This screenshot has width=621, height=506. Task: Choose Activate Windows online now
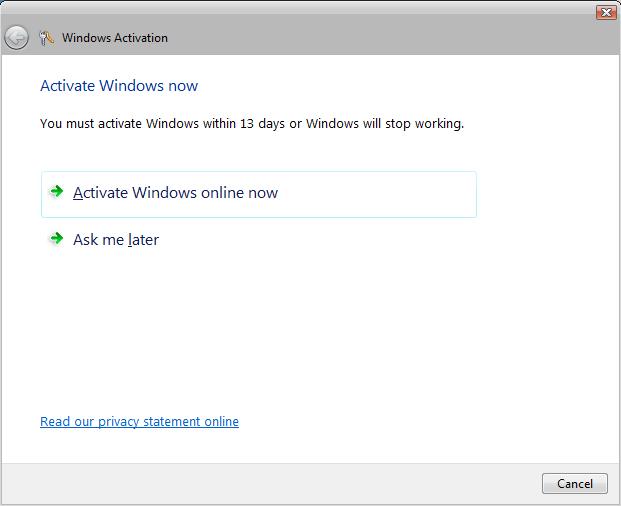tap(259, 194)
